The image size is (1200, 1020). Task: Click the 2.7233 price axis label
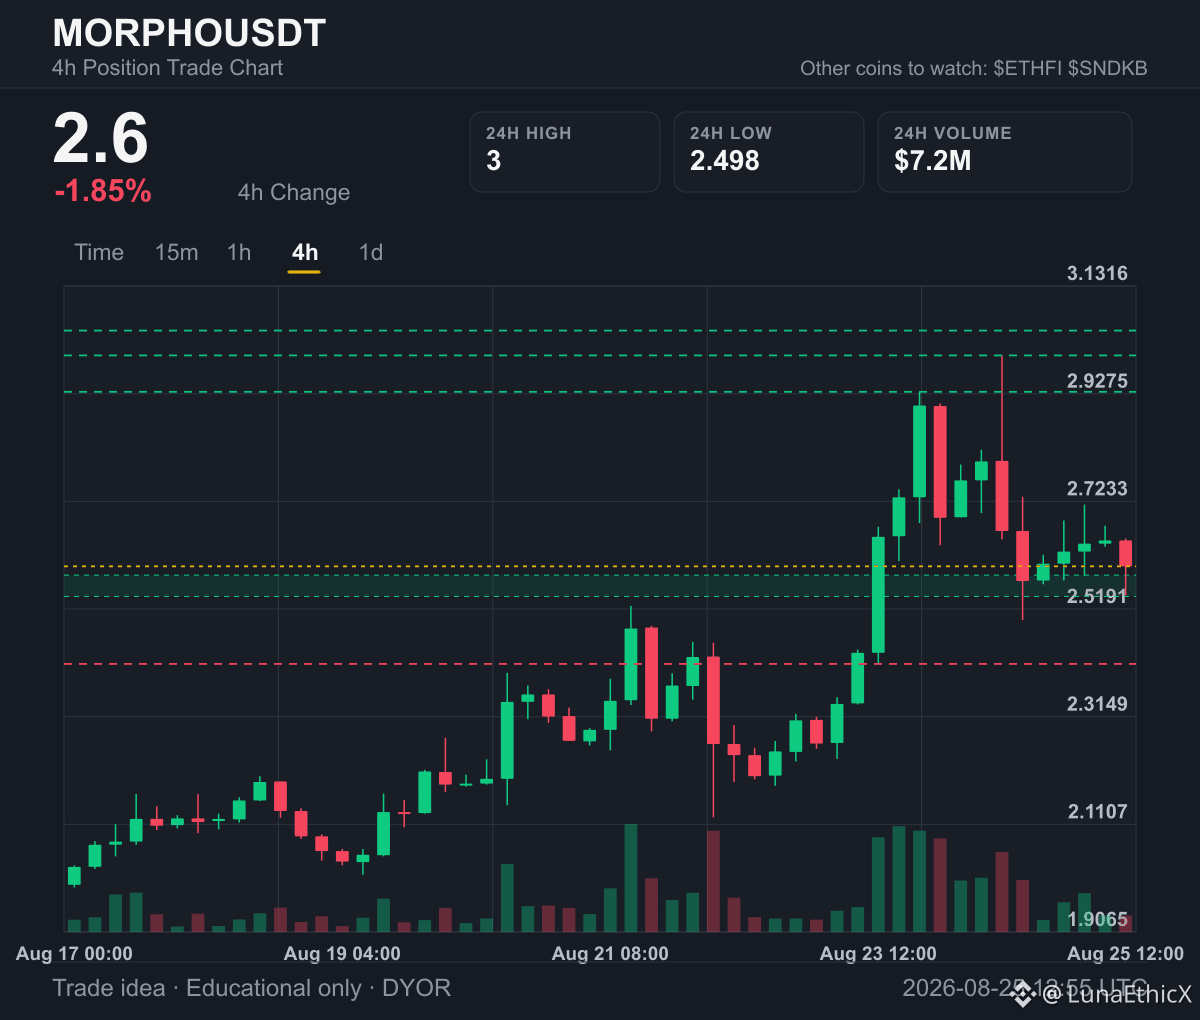pos(1097,489)
